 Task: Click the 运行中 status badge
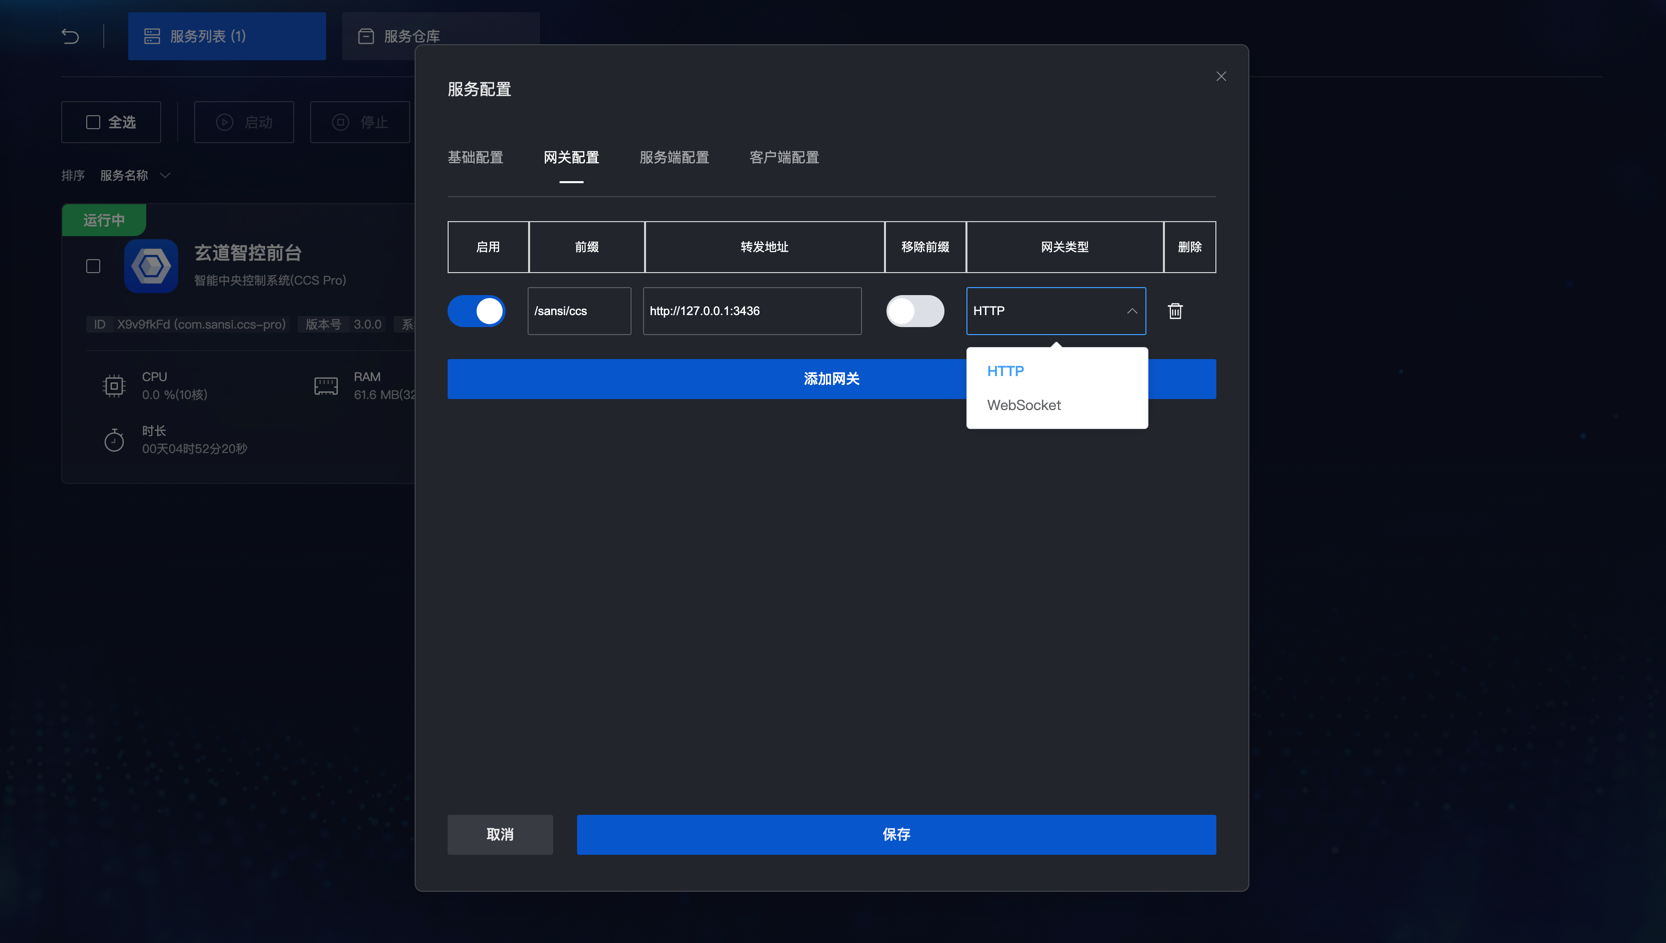[x=104, y=220]
